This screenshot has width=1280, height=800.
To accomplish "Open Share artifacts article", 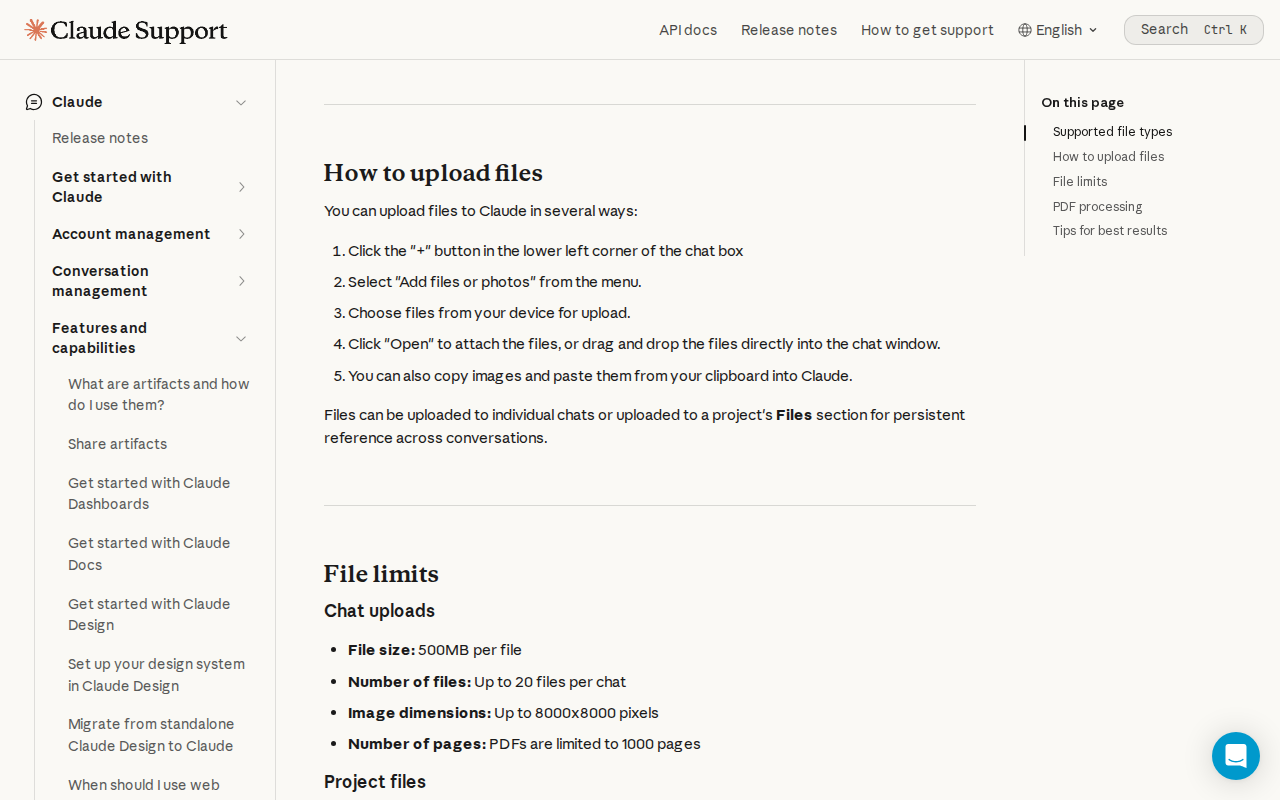I will pos(117,444).
